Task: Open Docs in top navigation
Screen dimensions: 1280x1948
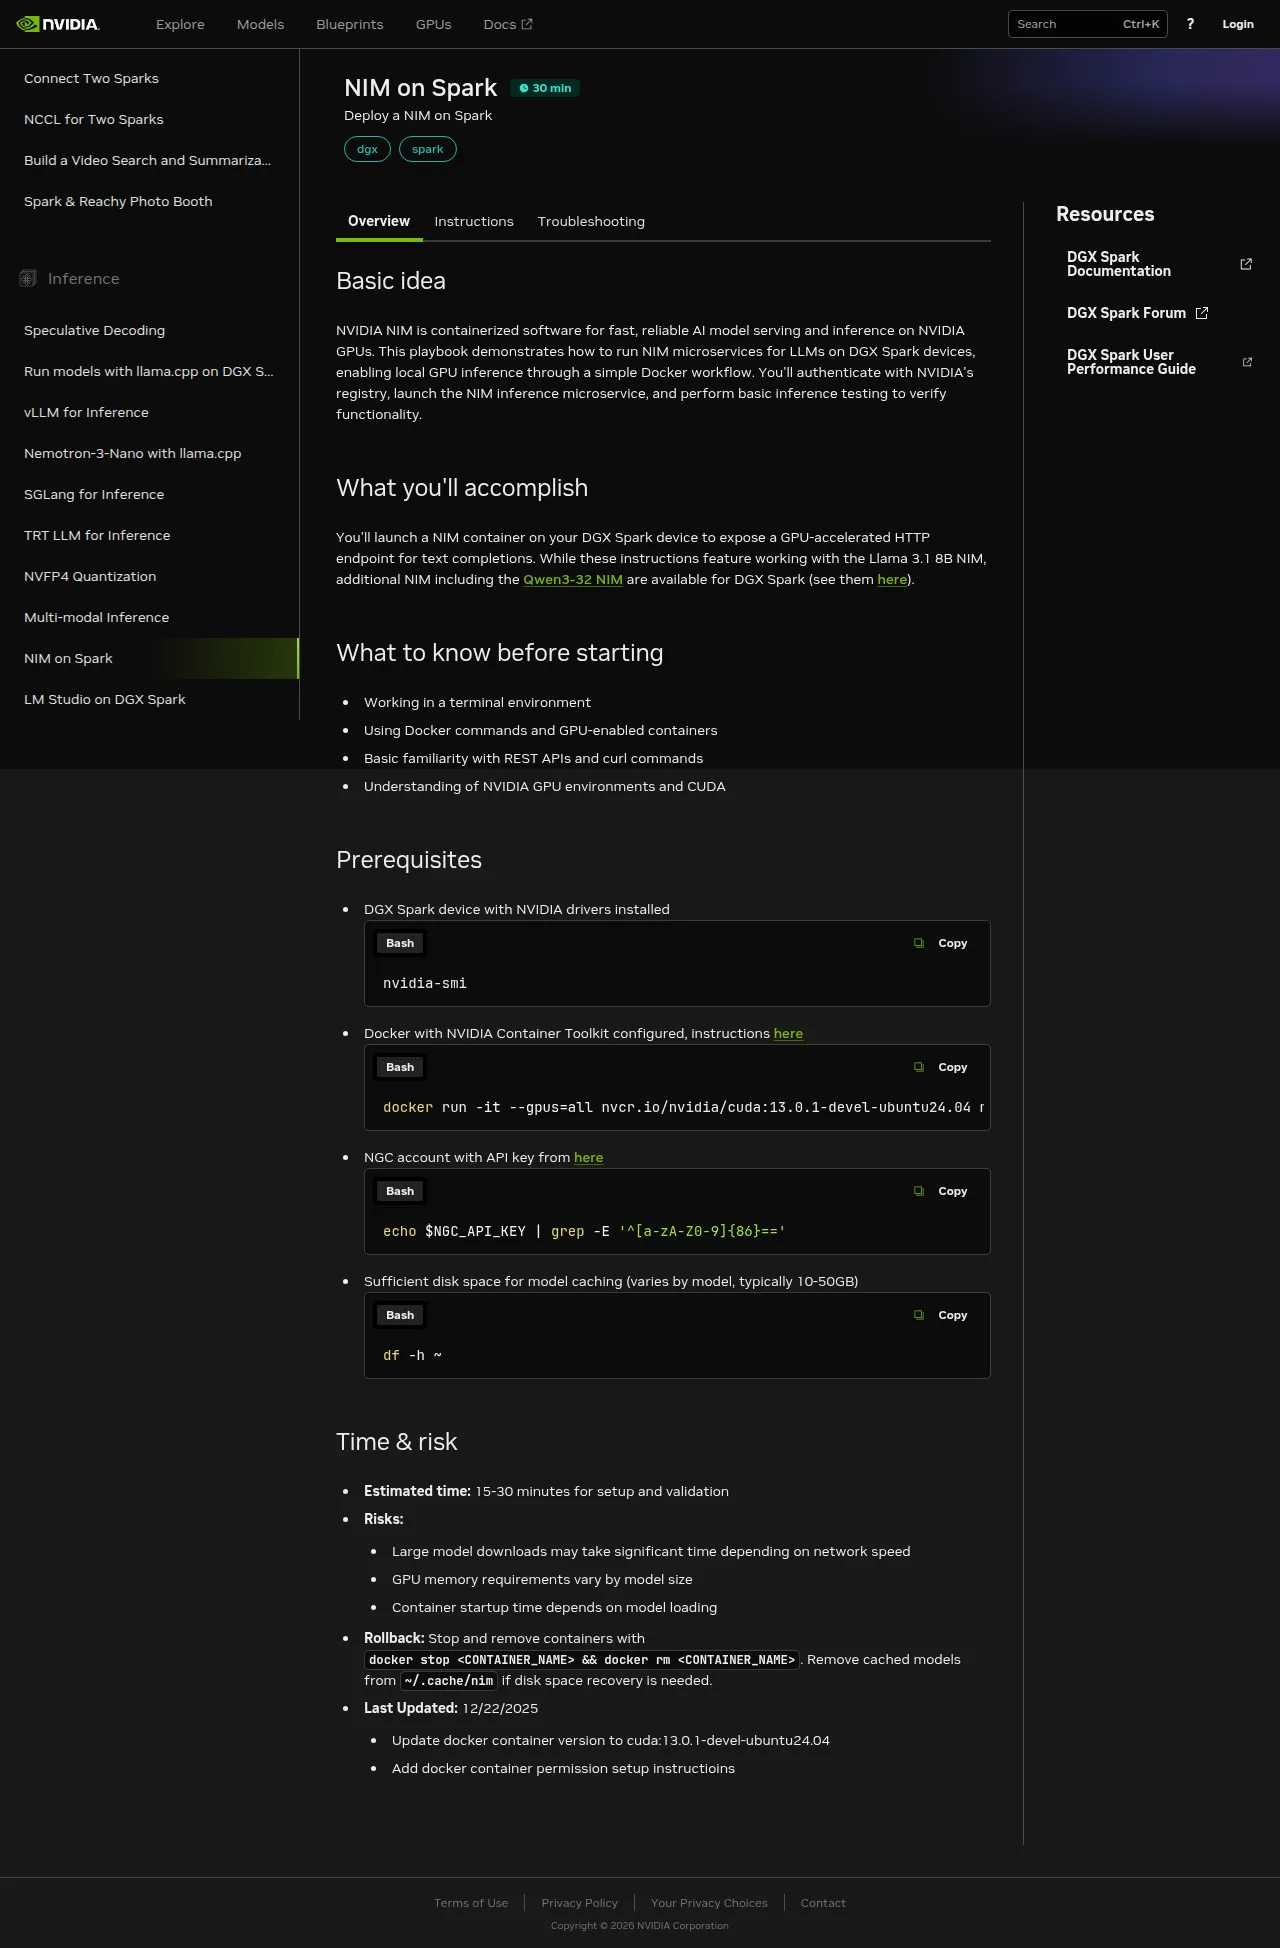Action: pyautogui.click(x=508, y=24)
